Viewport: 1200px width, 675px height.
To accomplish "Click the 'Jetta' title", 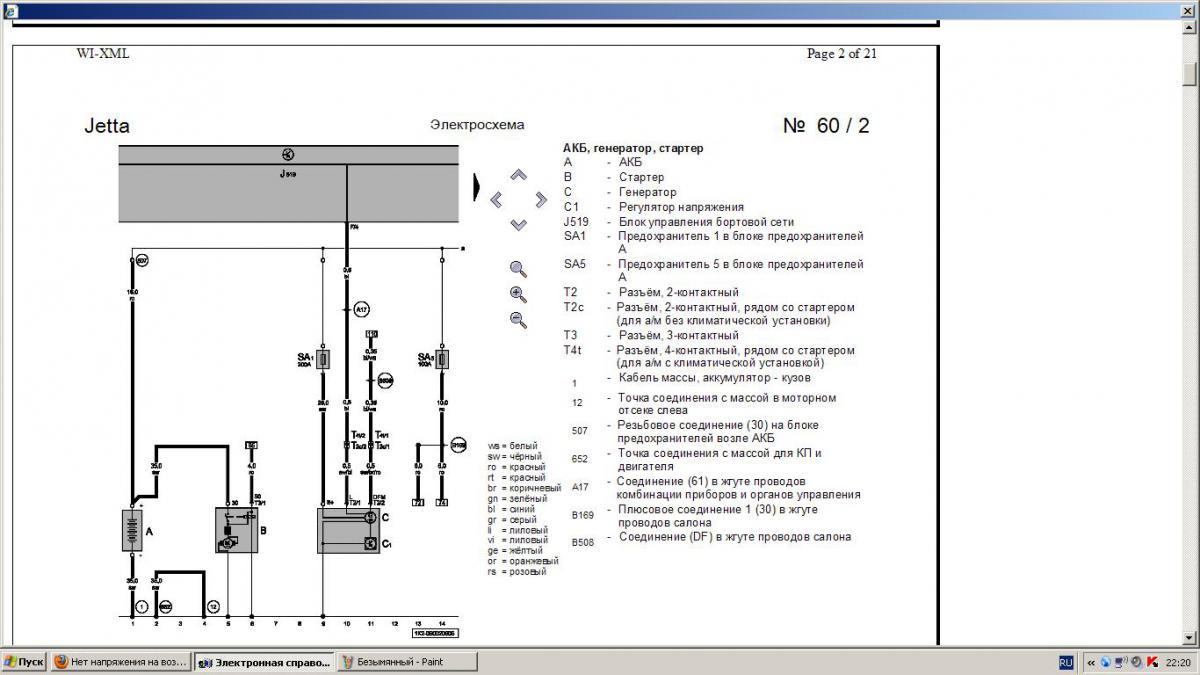I will pos(107,126).
